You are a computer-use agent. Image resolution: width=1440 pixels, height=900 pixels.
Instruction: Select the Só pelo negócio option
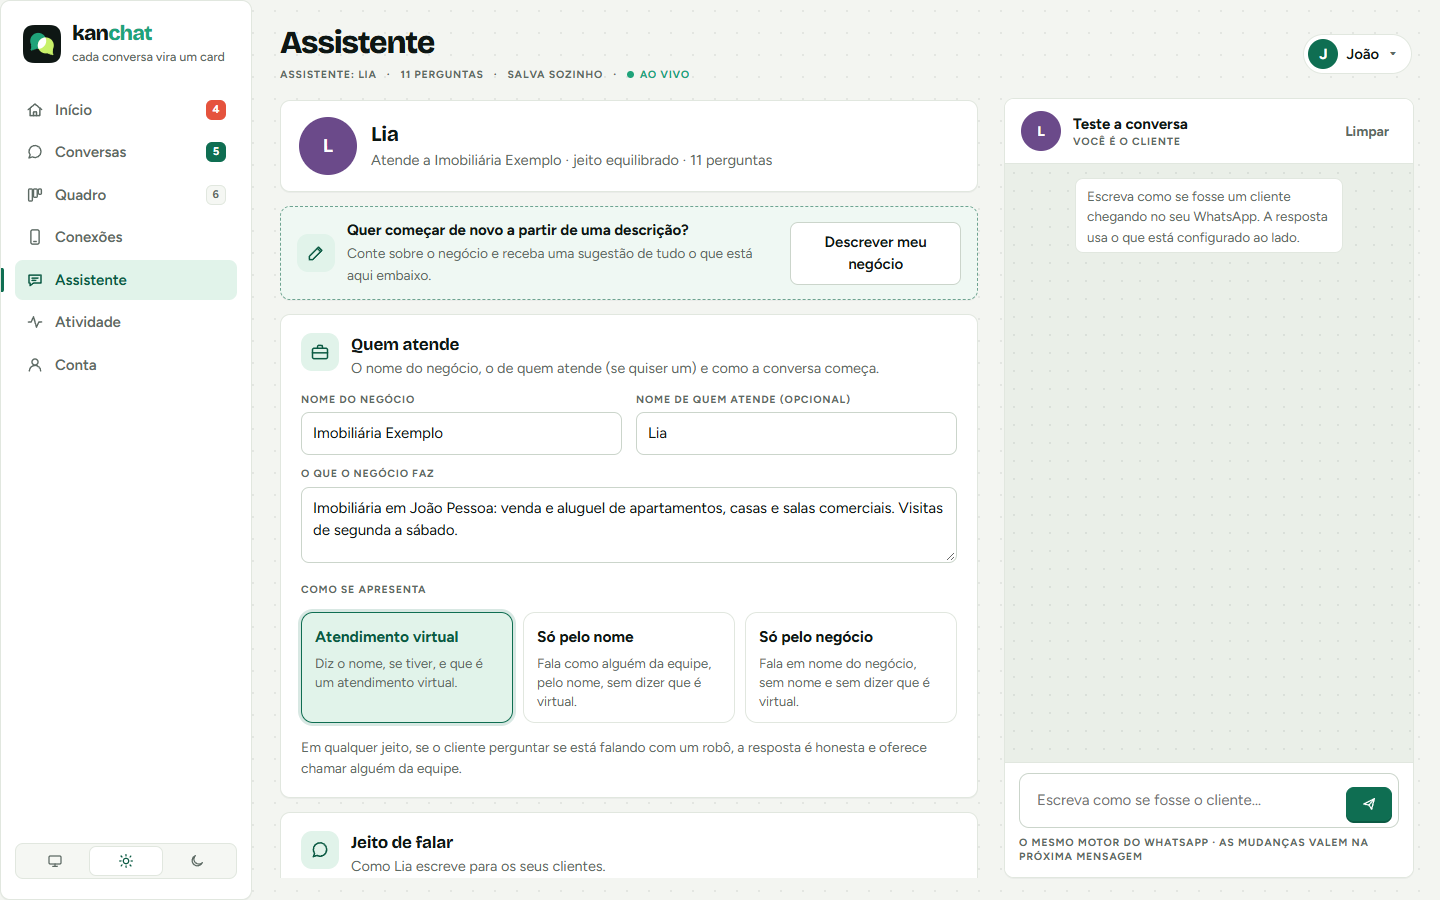click(851, 667)
